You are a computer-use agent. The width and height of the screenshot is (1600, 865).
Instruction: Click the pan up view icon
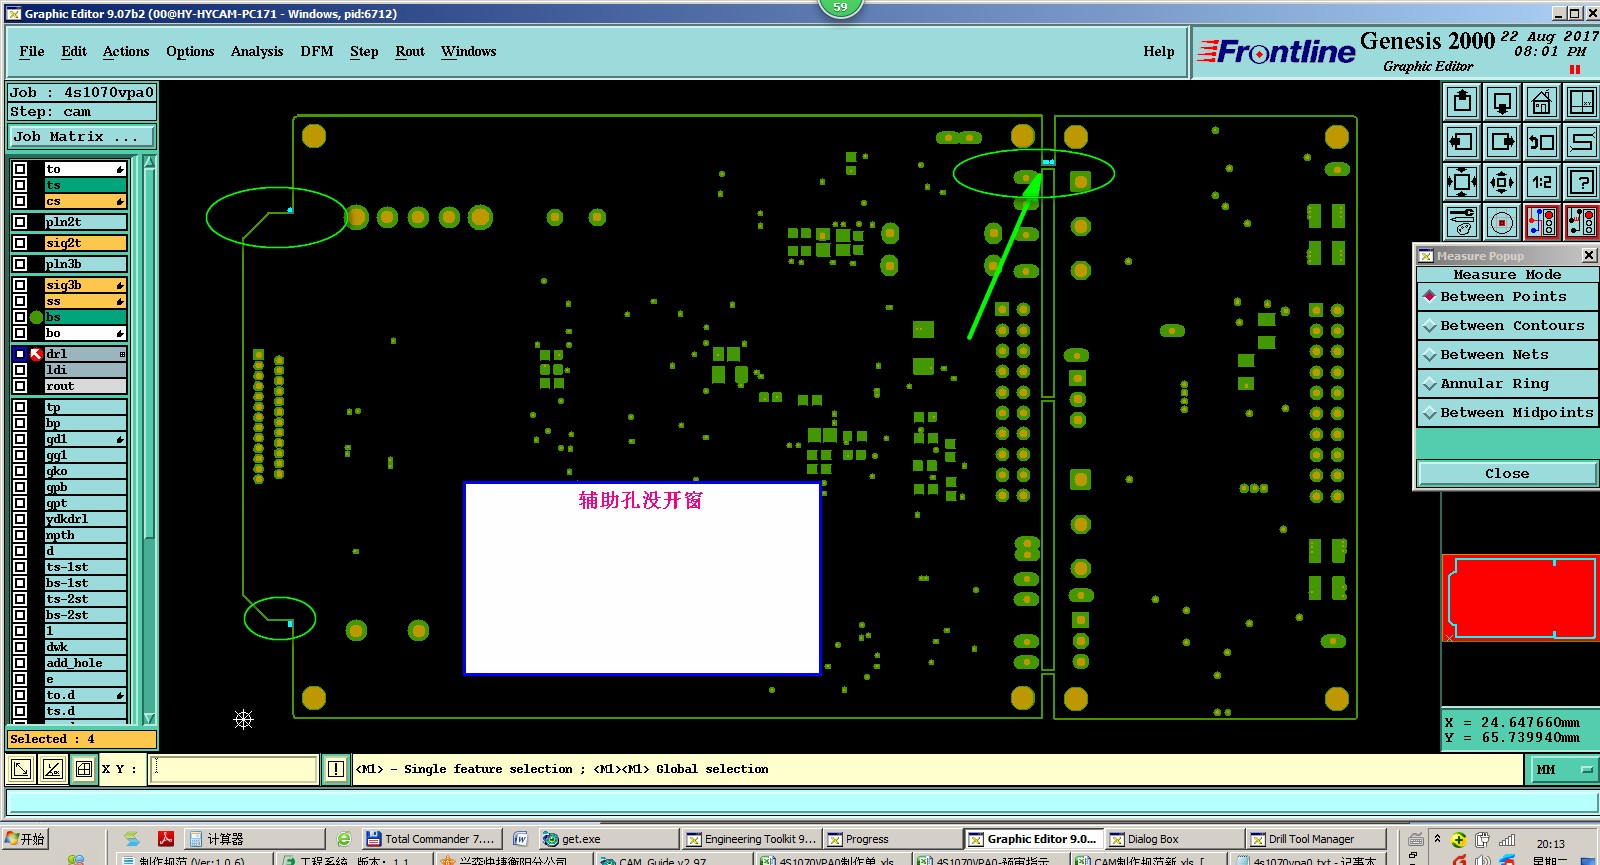(x=1462, y=102)
